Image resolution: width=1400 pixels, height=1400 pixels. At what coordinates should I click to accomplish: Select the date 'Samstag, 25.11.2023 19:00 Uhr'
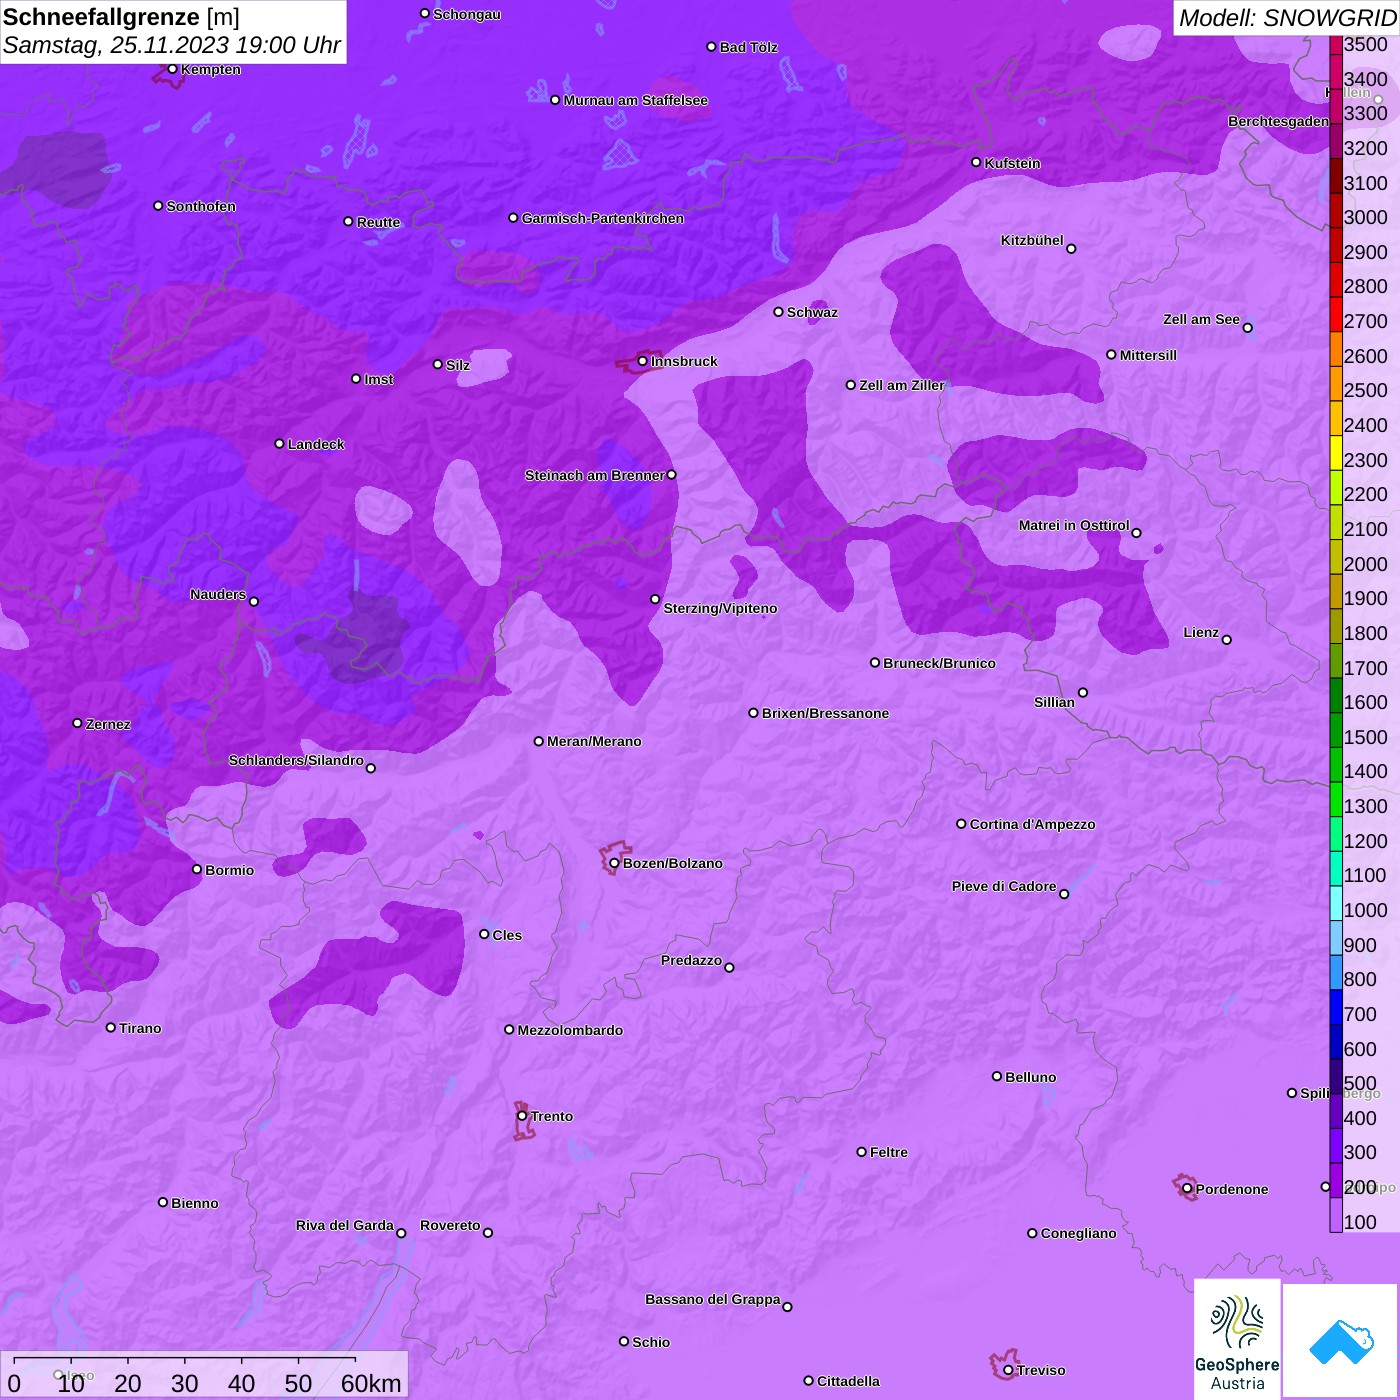(172, 46)
